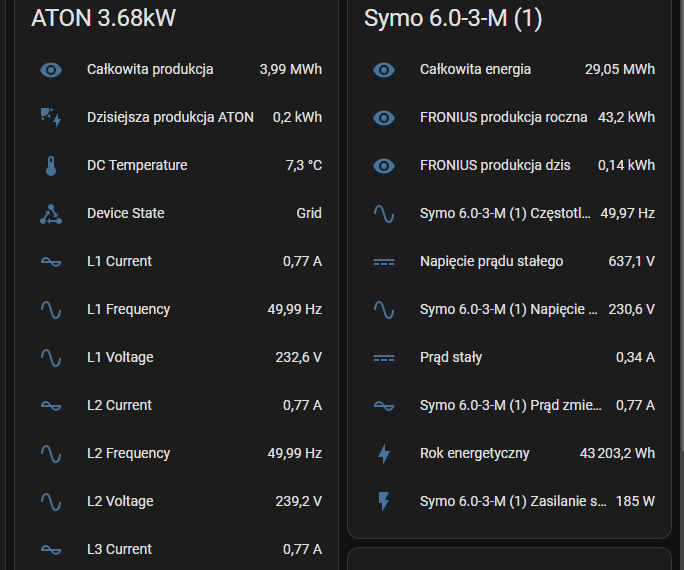
Task: Click the eye icon beside Całkowita energia
Action: [384, 70]
